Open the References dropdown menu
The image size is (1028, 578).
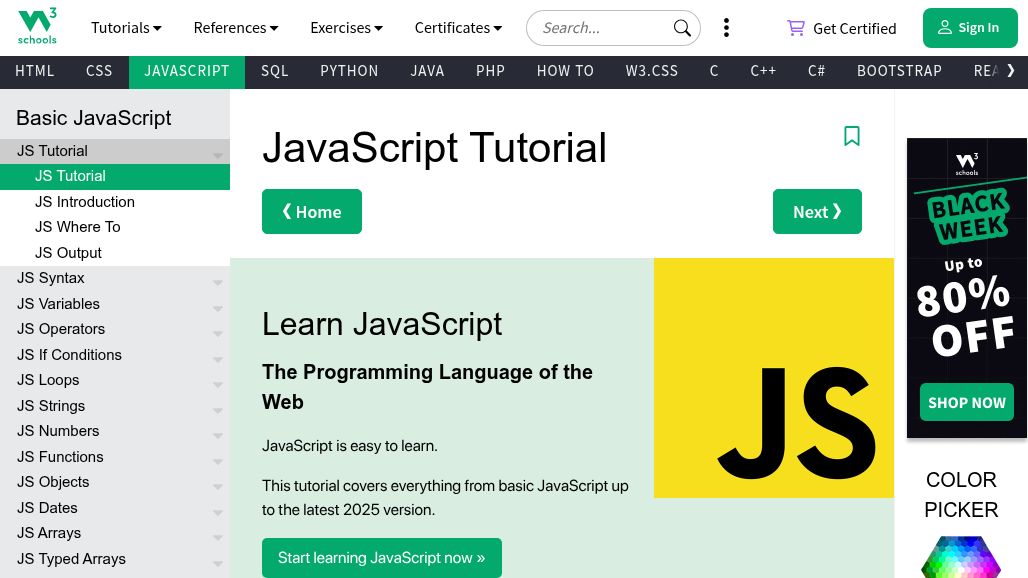(x=236, y=28)
